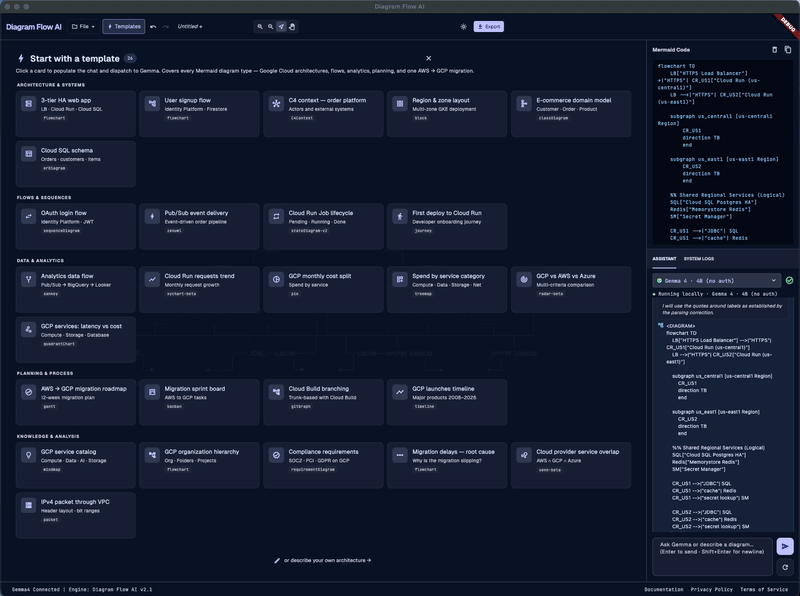Click the OAuth login flow card icon
Screen dimensions: 800x596
click(x=29, y=216)
